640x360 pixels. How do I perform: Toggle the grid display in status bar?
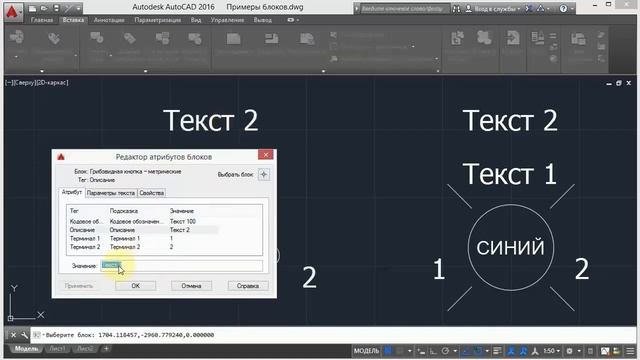coord(388,351)
